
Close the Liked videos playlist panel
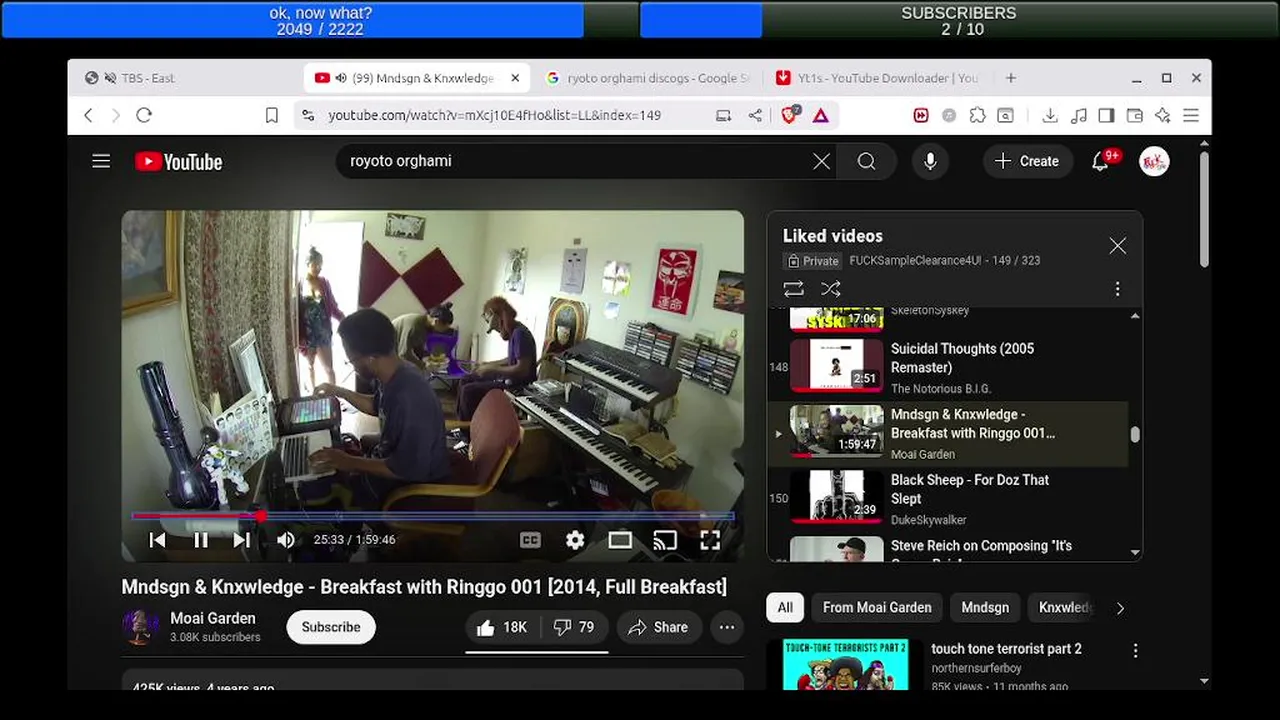[1117, 246]
